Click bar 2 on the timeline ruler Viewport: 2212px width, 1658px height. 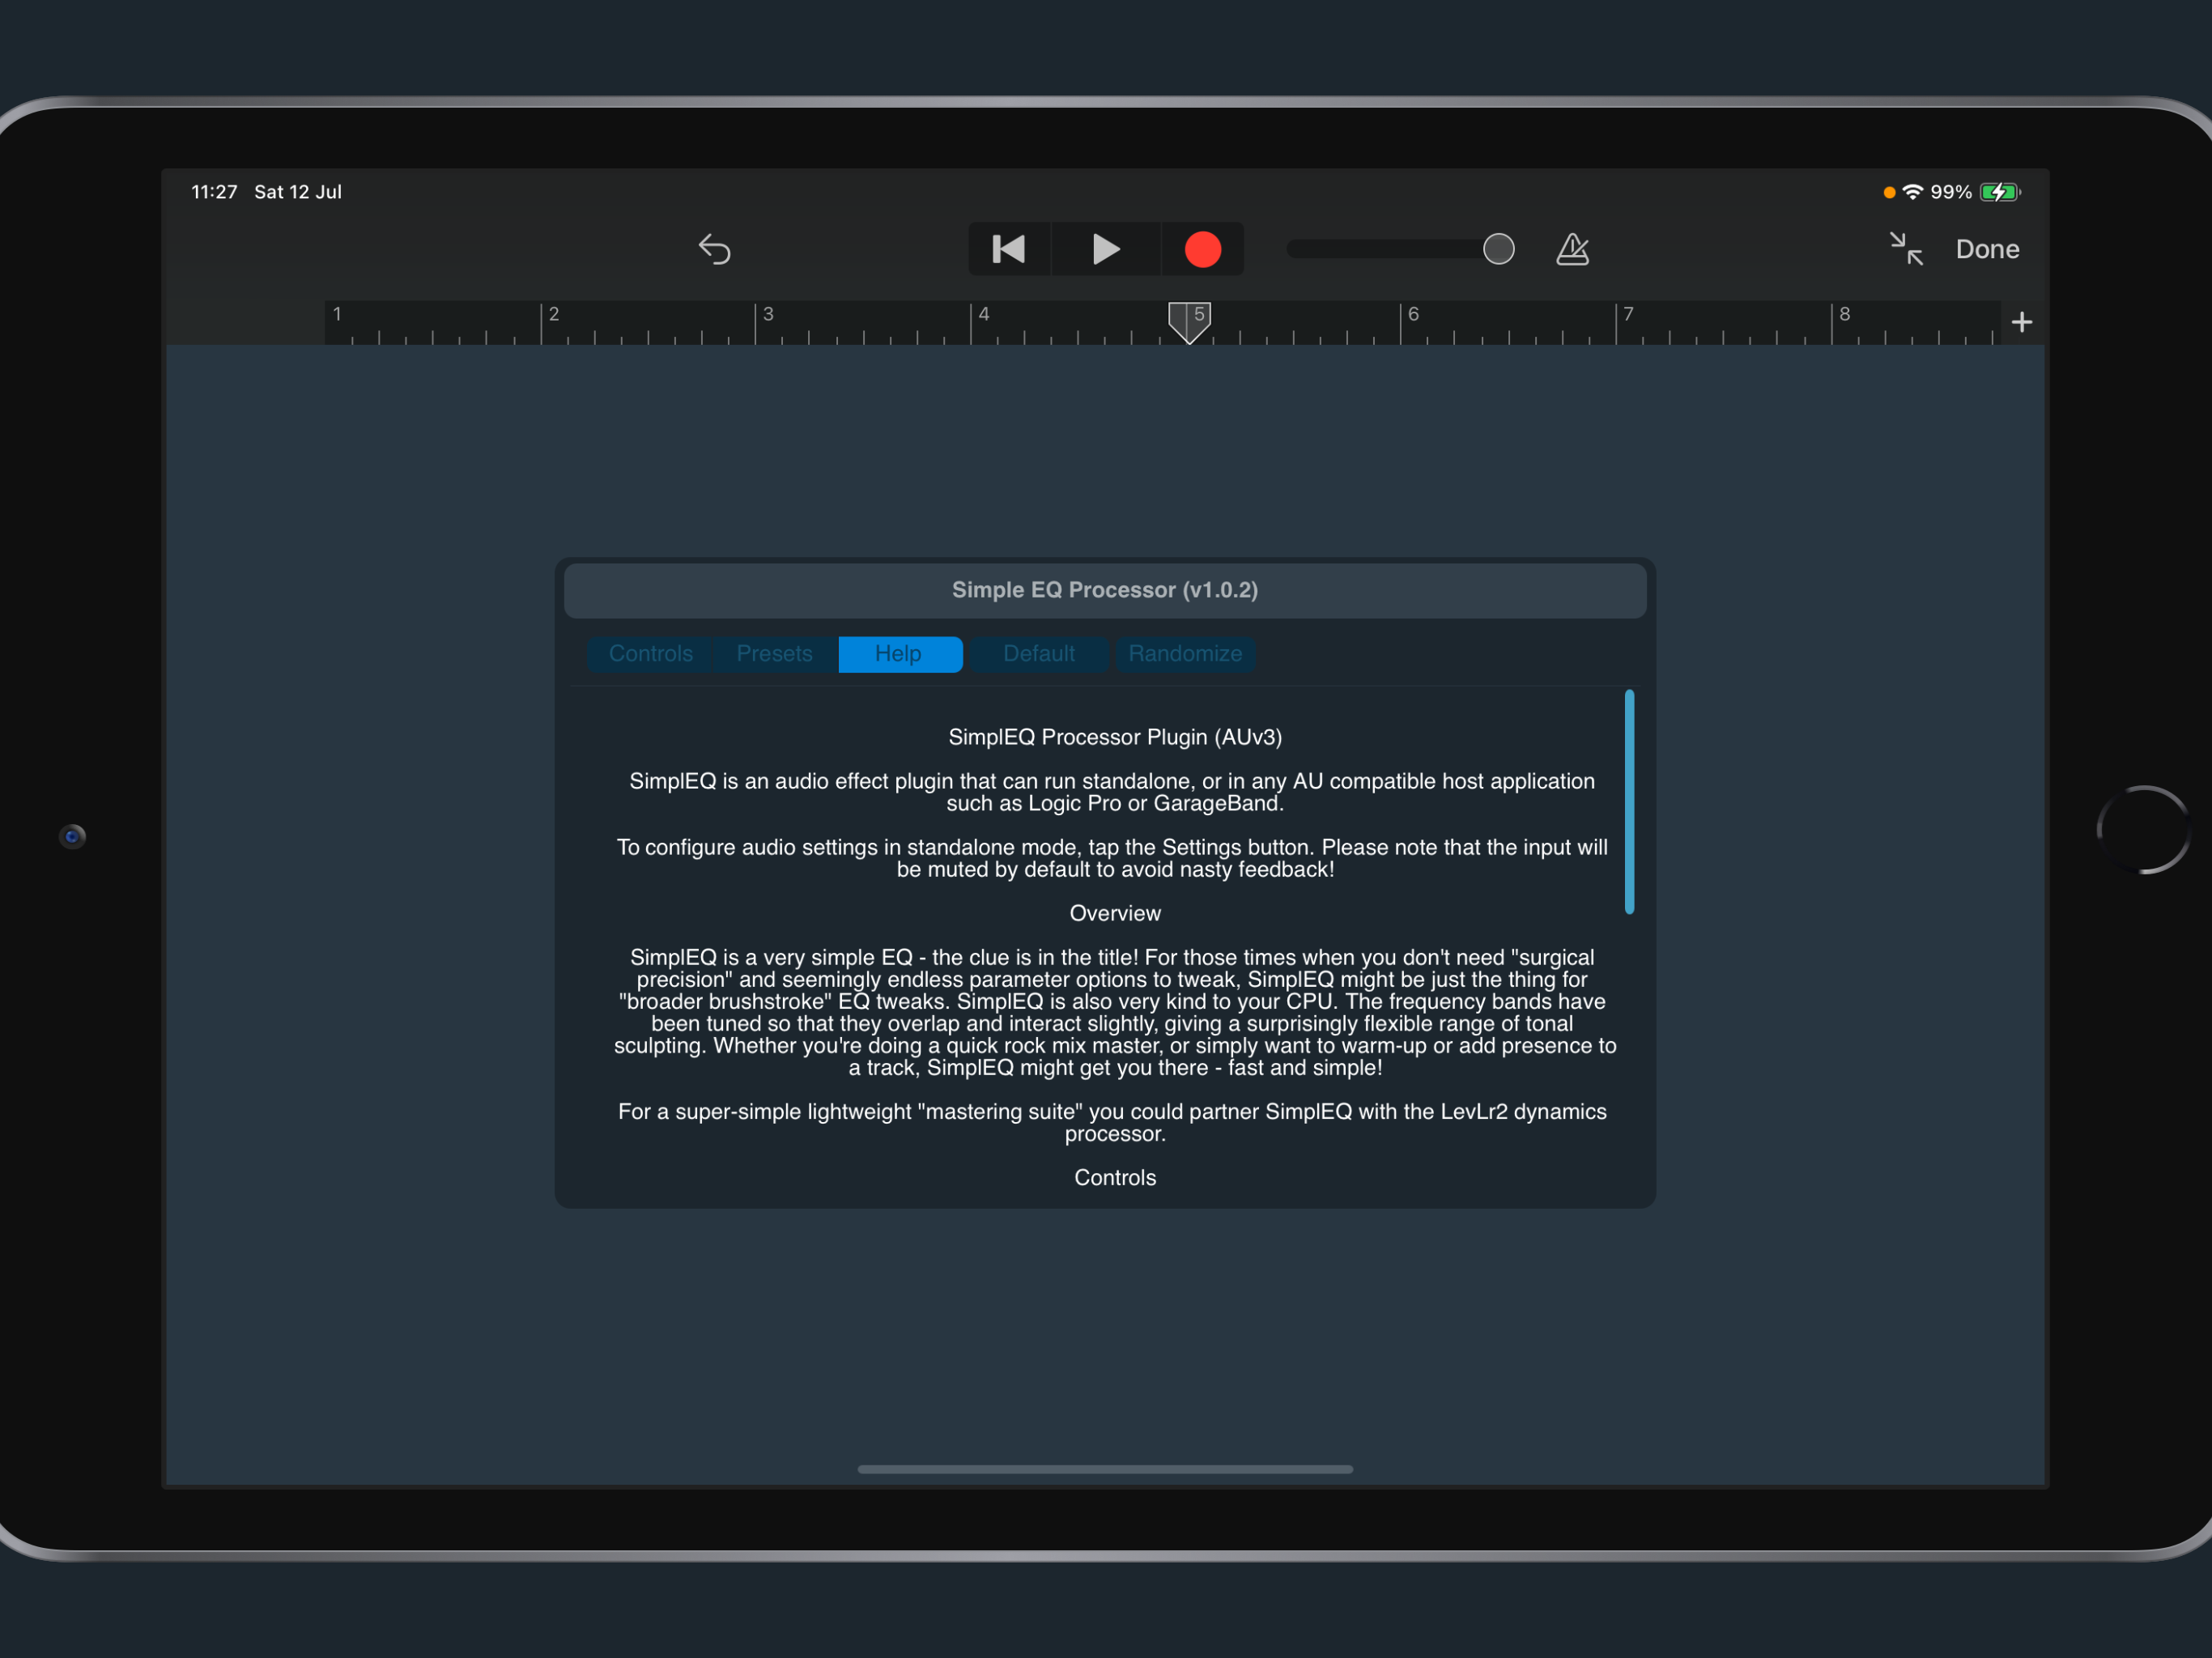coord(553,314)
